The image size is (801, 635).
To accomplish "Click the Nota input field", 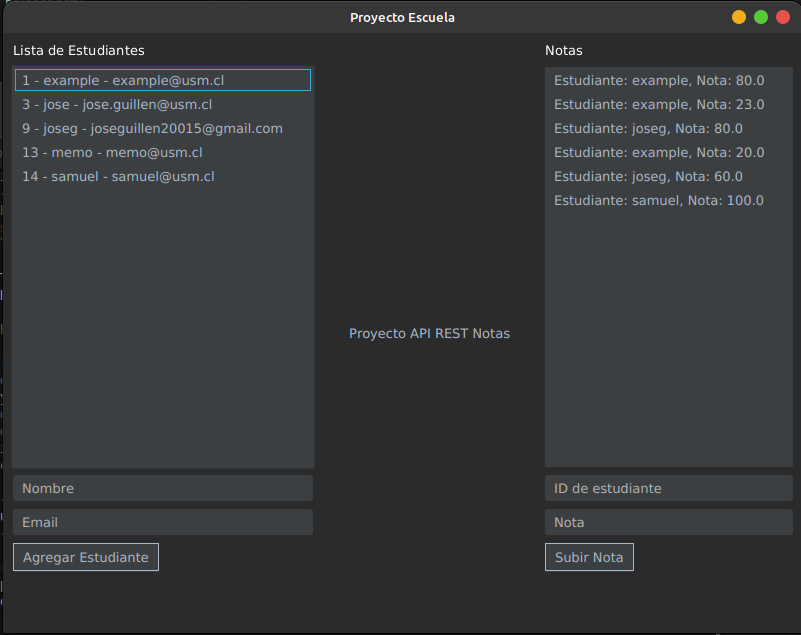I will pos(668,522).
